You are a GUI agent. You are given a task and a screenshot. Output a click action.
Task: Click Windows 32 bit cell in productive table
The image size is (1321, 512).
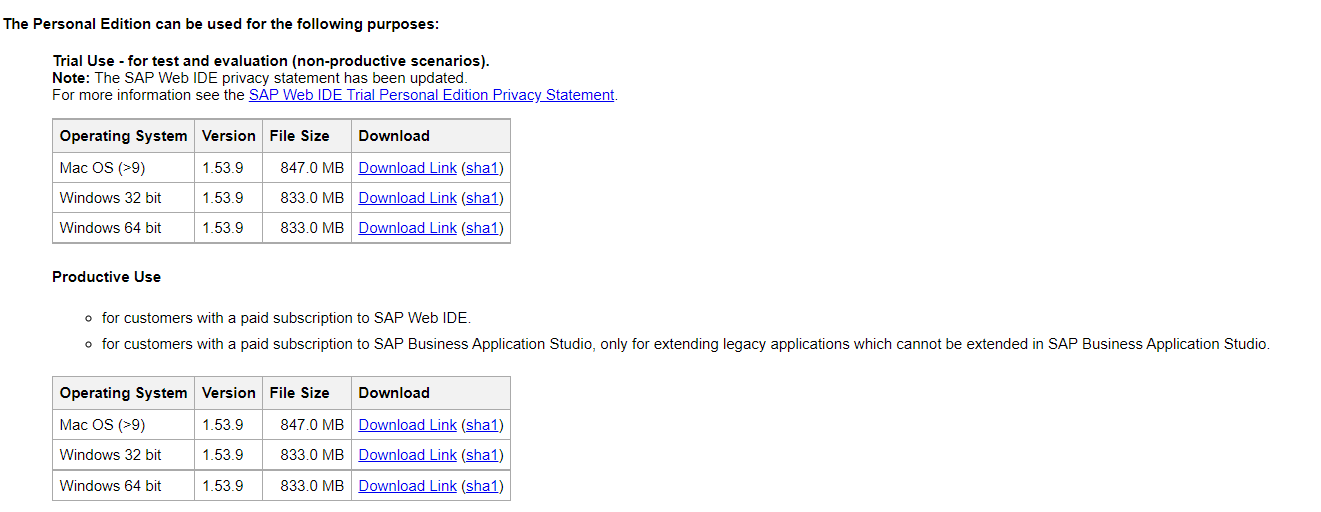tap(124, 455)
